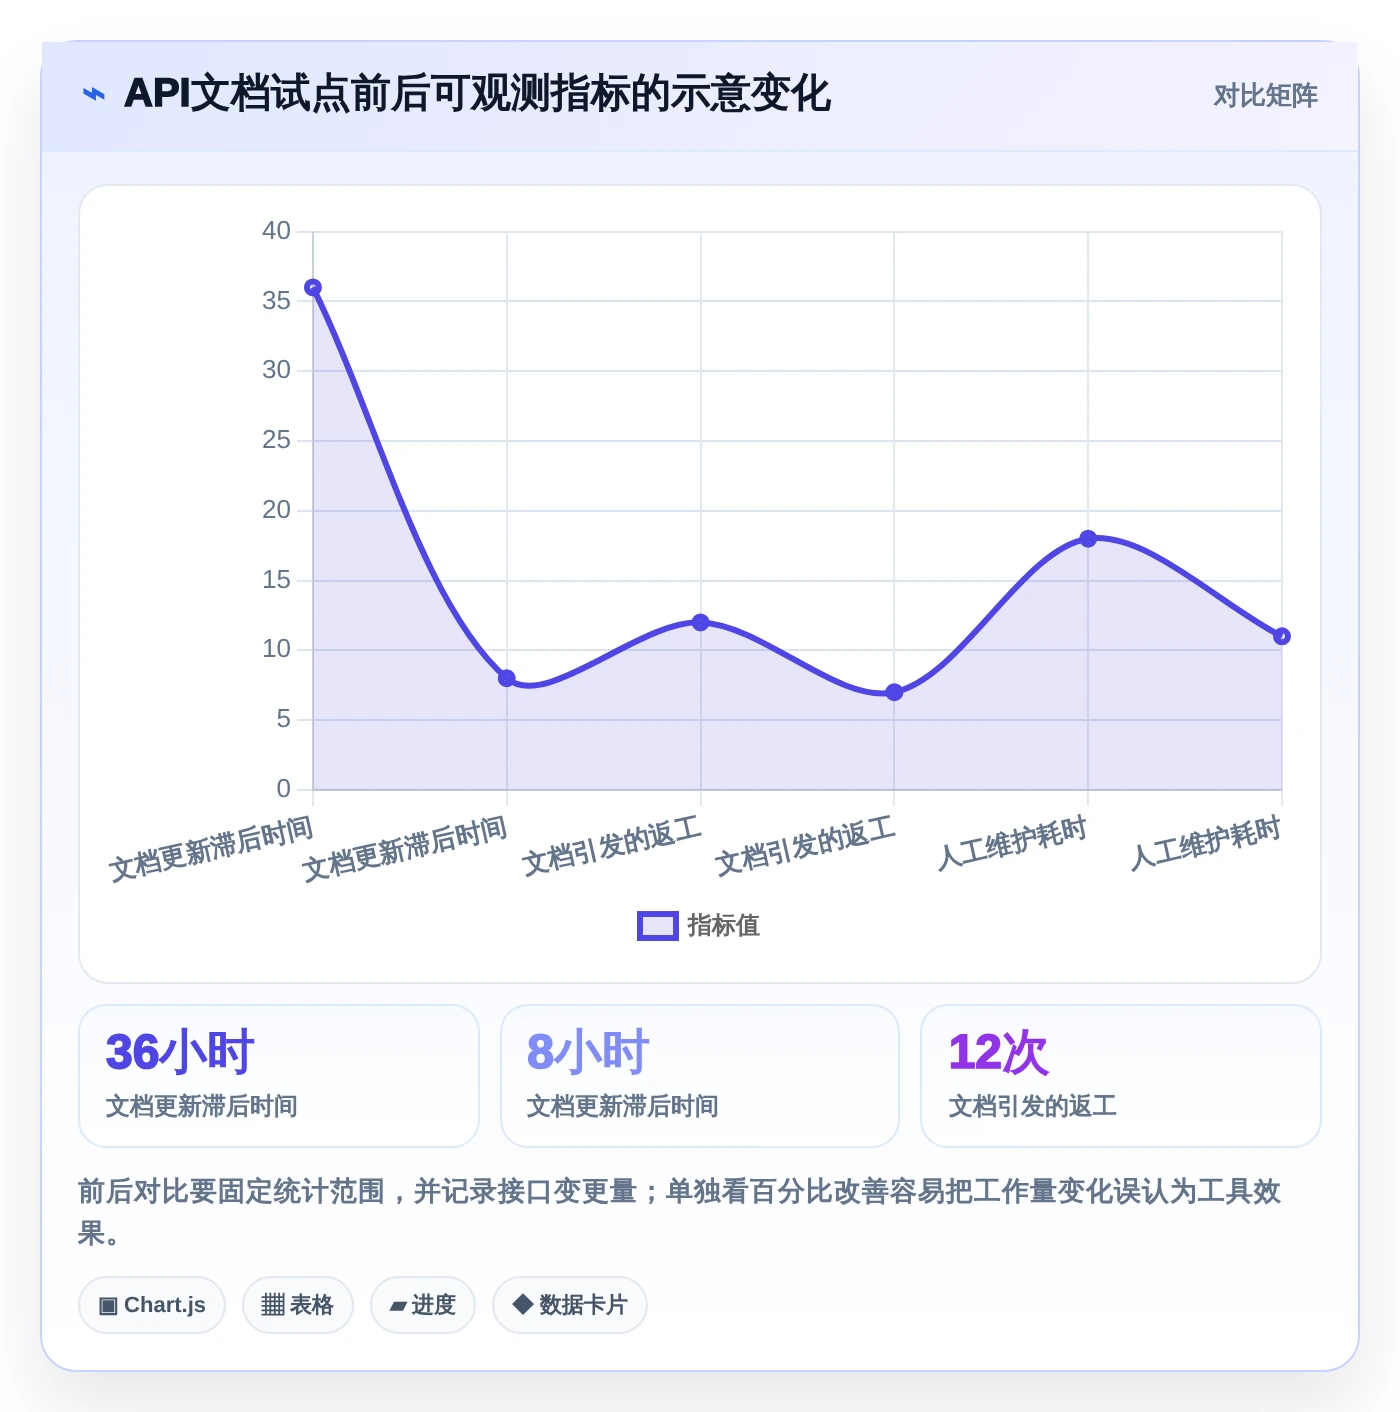Click the 数据卡片 tag chip
The width and height of the screenshot is (1400, 1412).
click(570, 1305)
